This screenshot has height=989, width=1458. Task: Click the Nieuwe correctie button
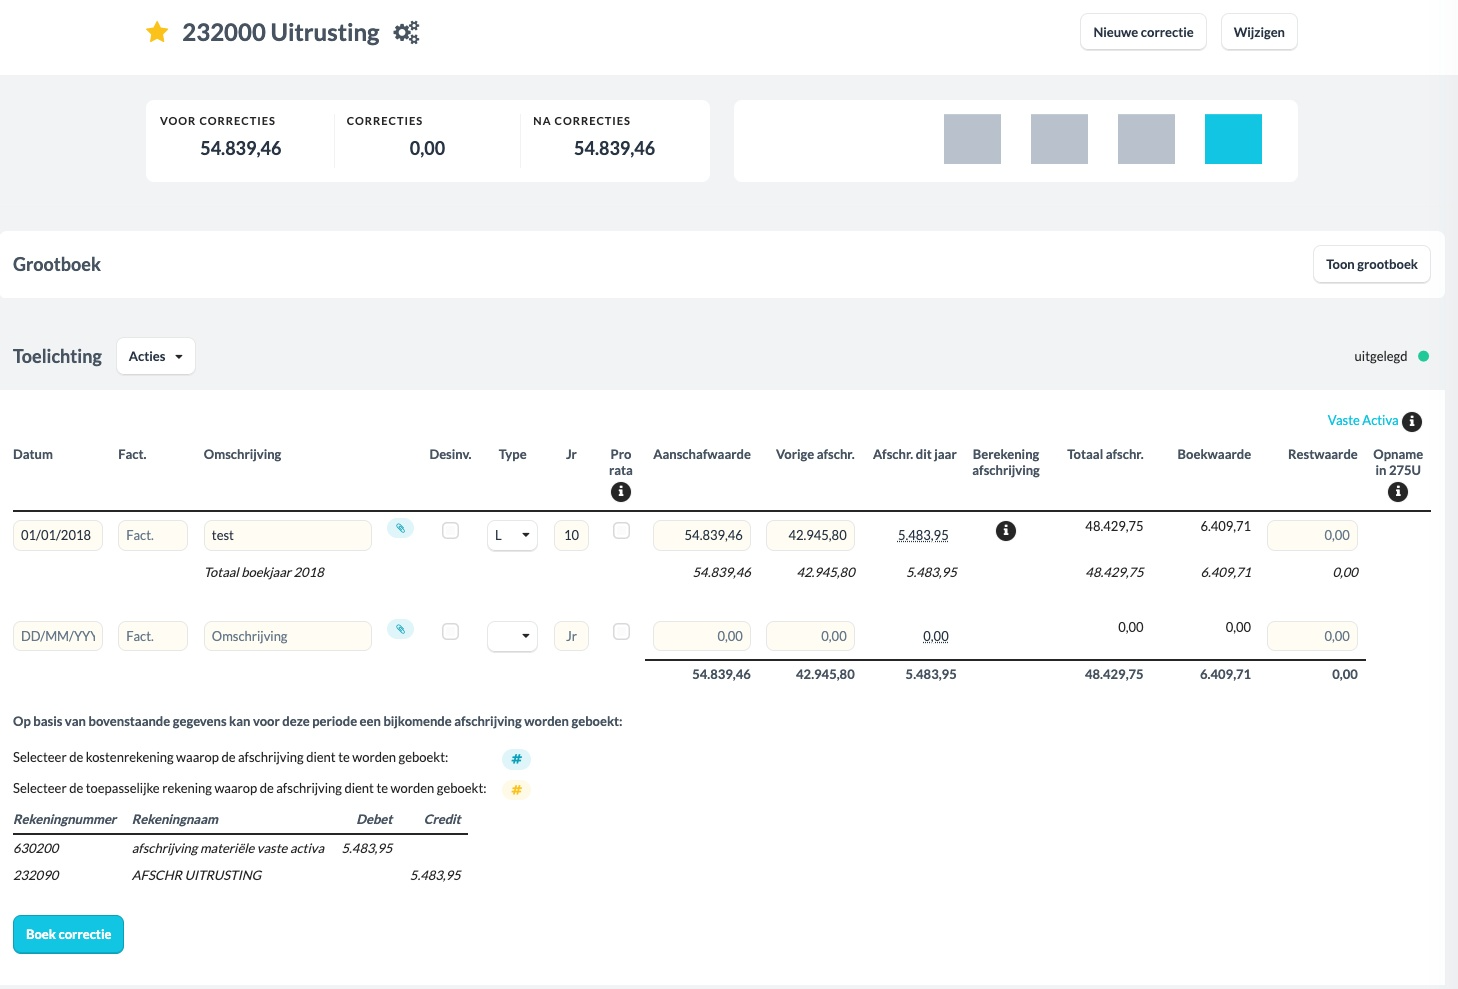(x=1143, y=32)
